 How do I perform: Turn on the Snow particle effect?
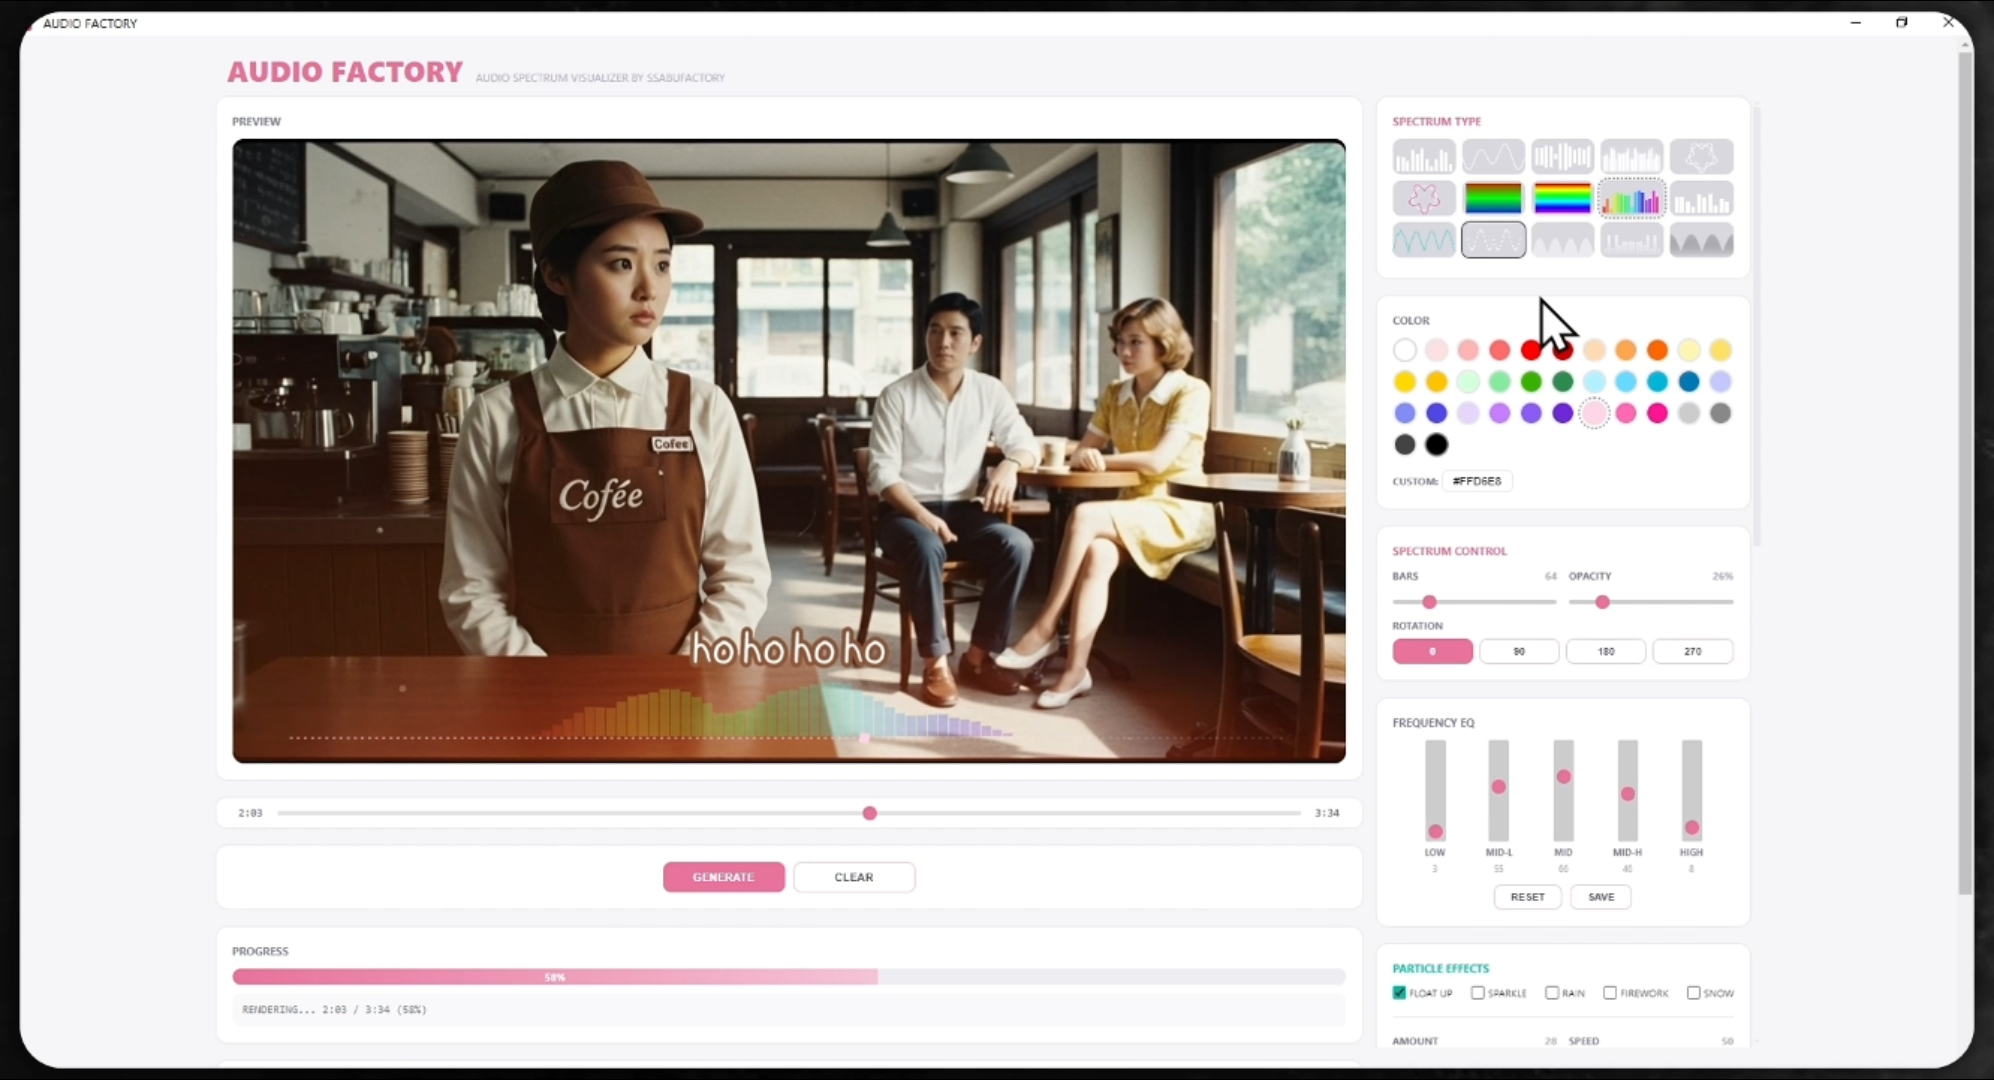(1693, 993)
